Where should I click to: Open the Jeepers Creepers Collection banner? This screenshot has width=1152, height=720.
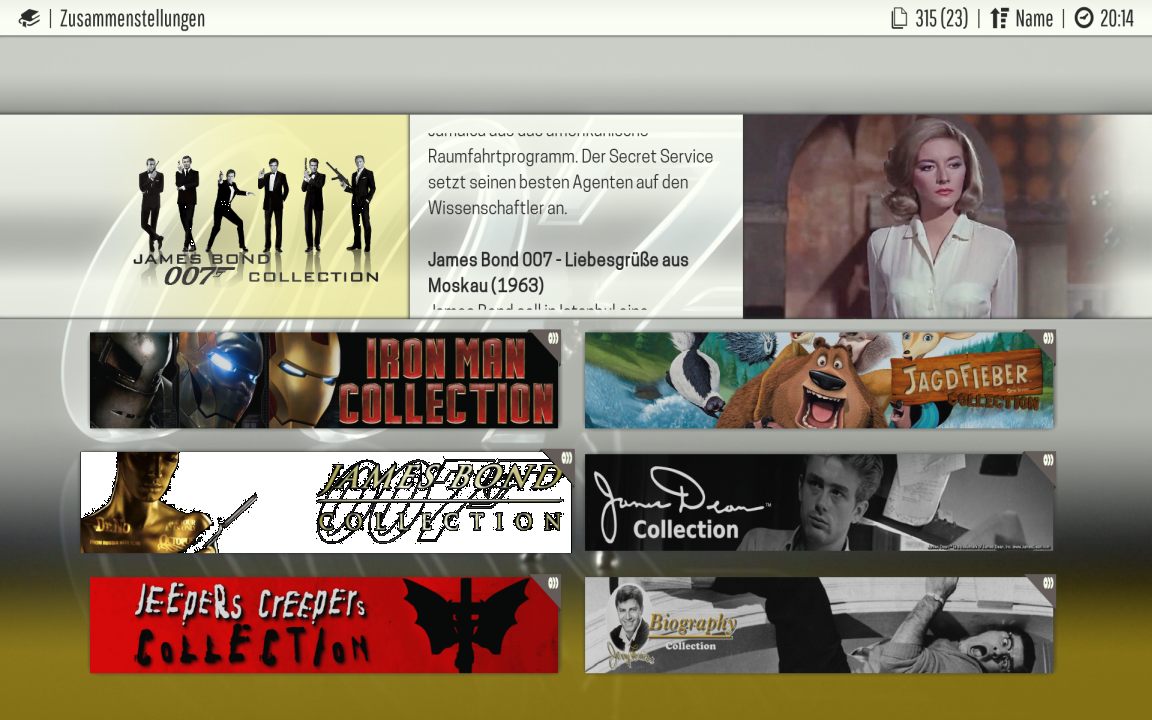[324, 625]
